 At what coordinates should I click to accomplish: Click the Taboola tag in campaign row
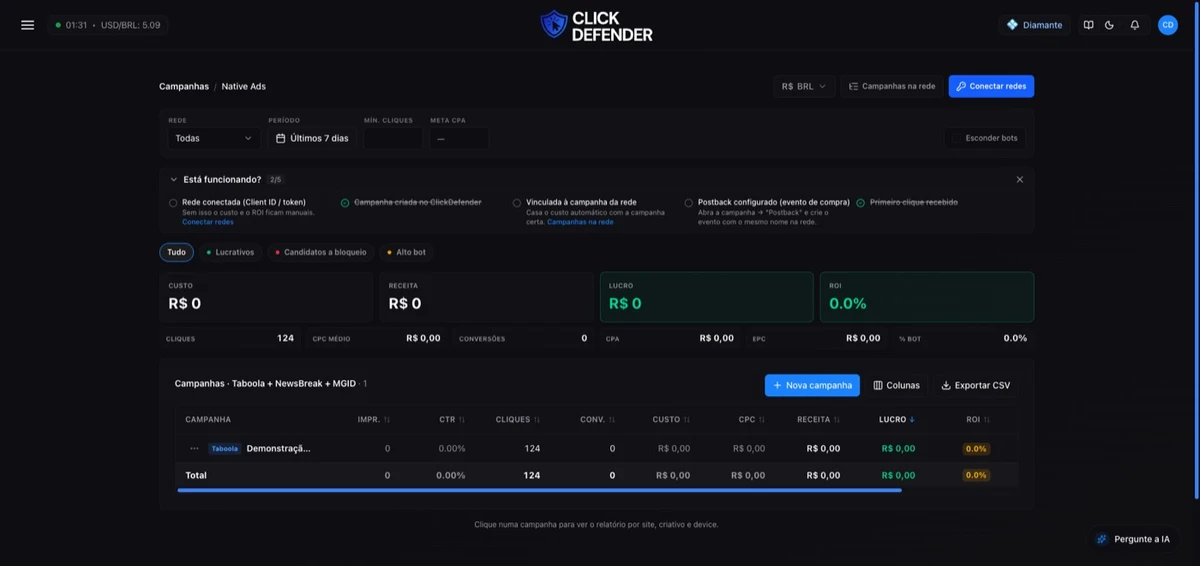coord(224,449)
